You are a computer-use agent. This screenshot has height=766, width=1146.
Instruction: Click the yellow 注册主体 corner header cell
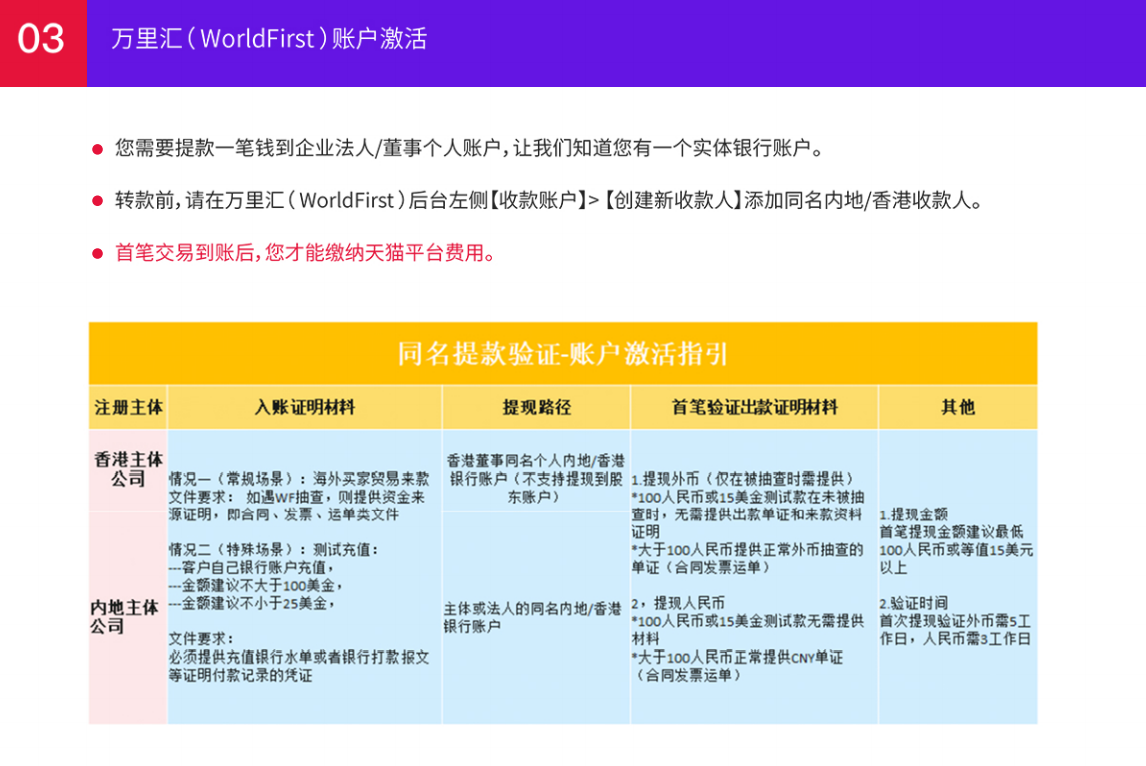[x=128, y=406]
